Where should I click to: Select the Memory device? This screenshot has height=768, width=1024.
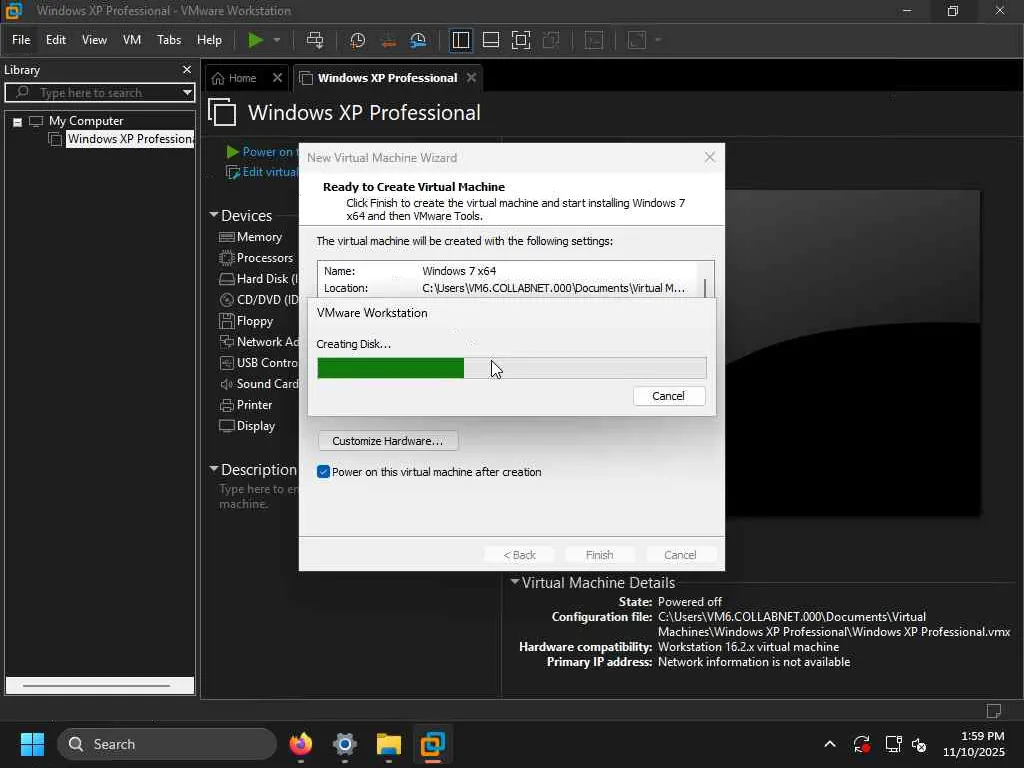pyautogui.click(x=251, y=237)
